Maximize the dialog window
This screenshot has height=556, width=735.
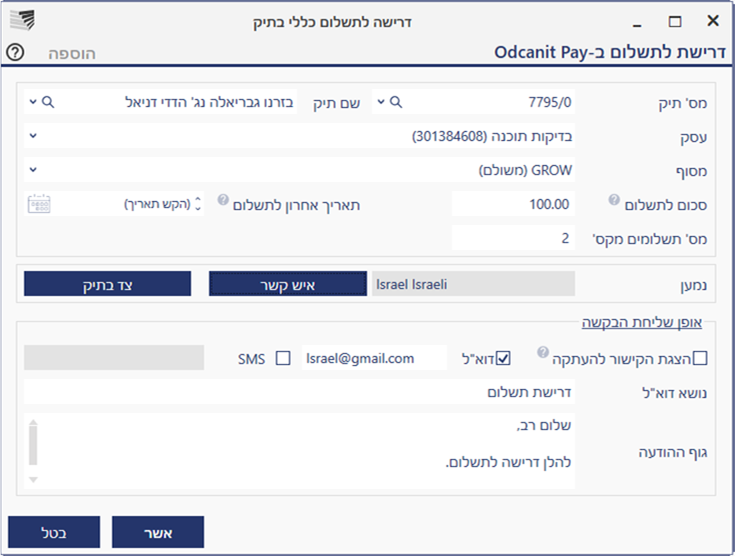point(675,21)
